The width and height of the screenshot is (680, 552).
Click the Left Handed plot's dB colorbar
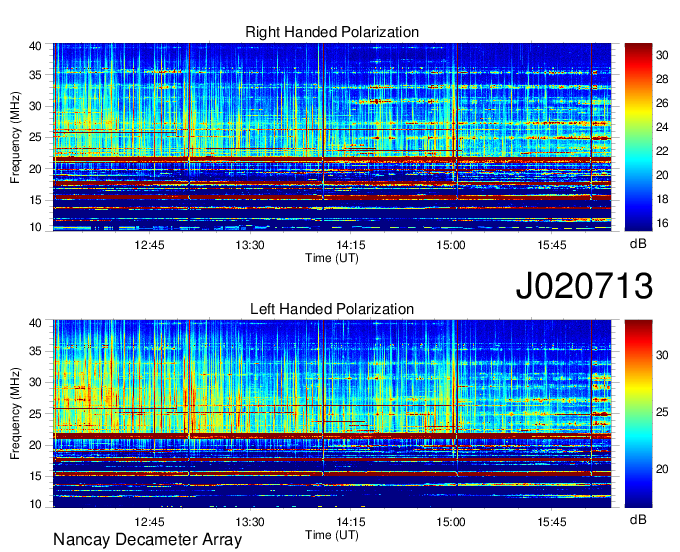[x=638, y=414]
